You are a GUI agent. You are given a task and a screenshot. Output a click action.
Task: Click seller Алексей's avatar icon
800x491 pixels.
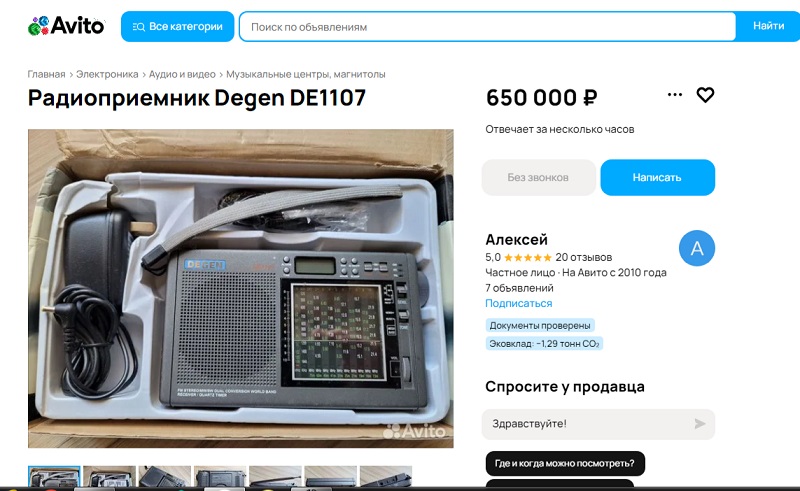coord(696,248)
